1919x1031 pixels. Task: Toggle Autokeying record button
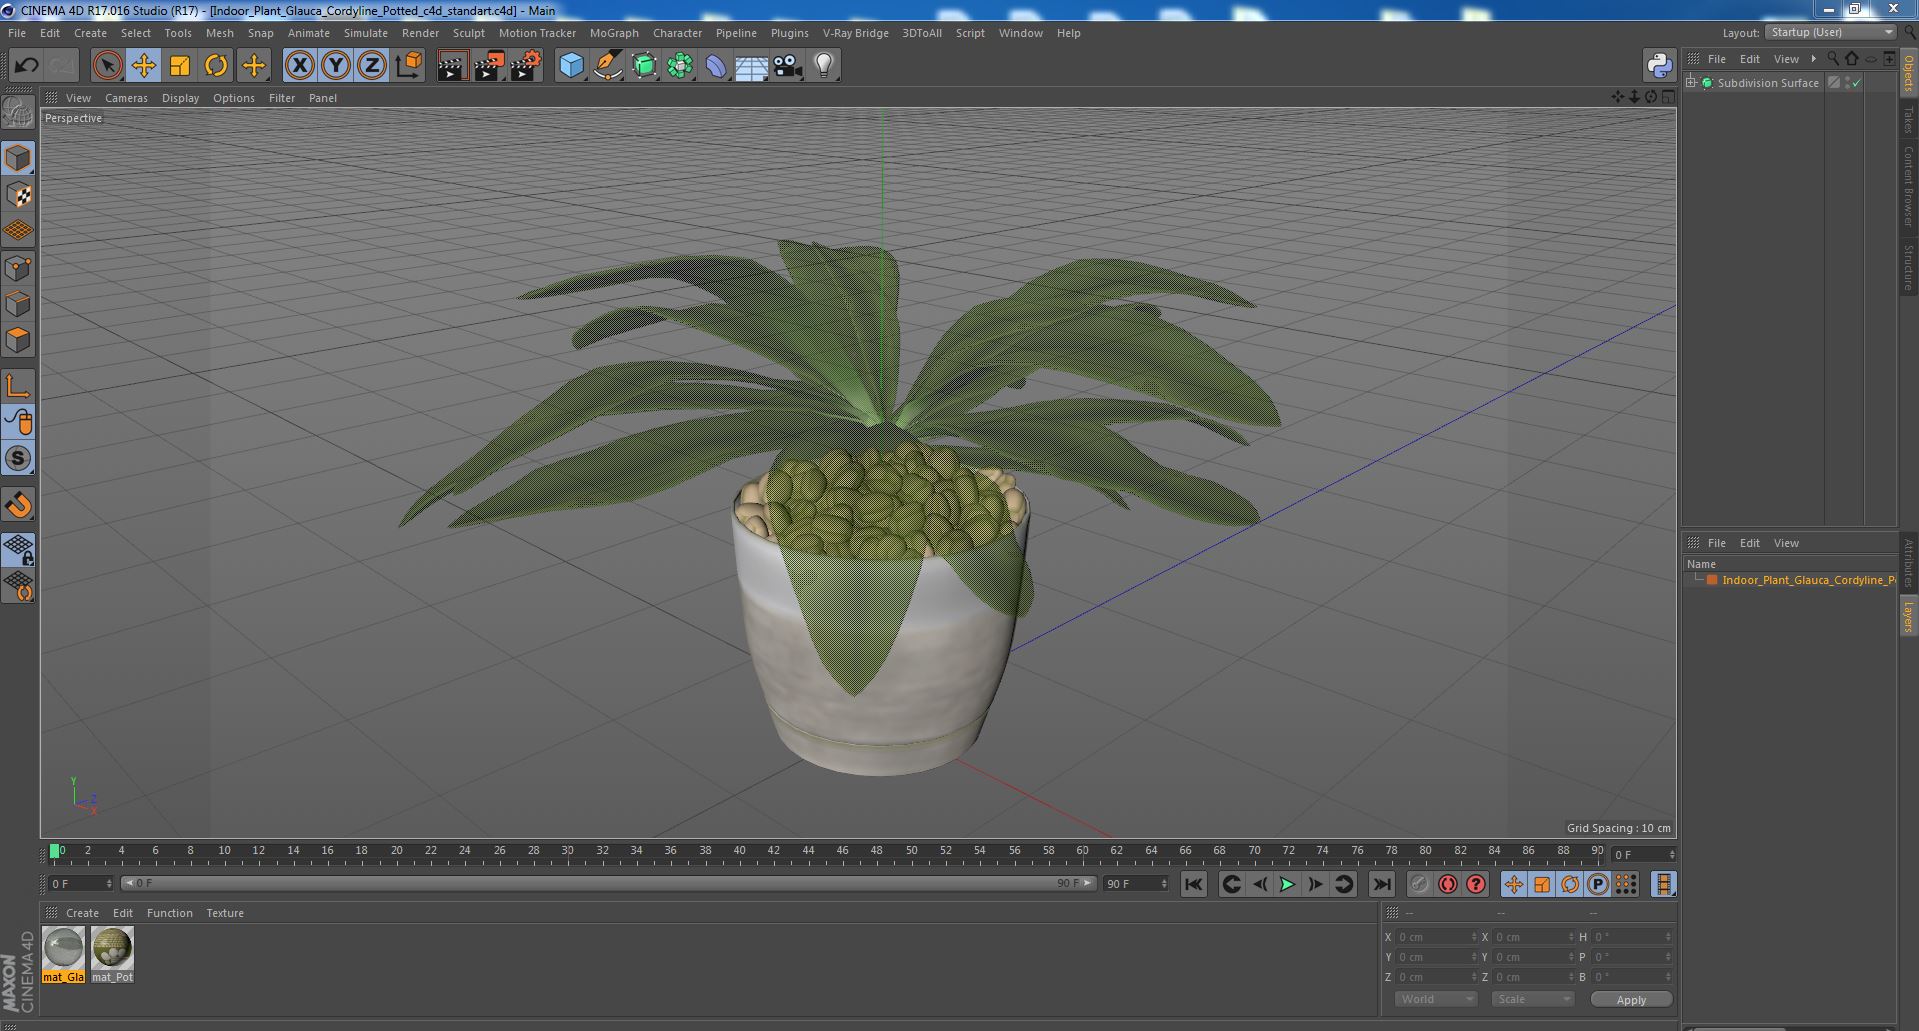1447,884
